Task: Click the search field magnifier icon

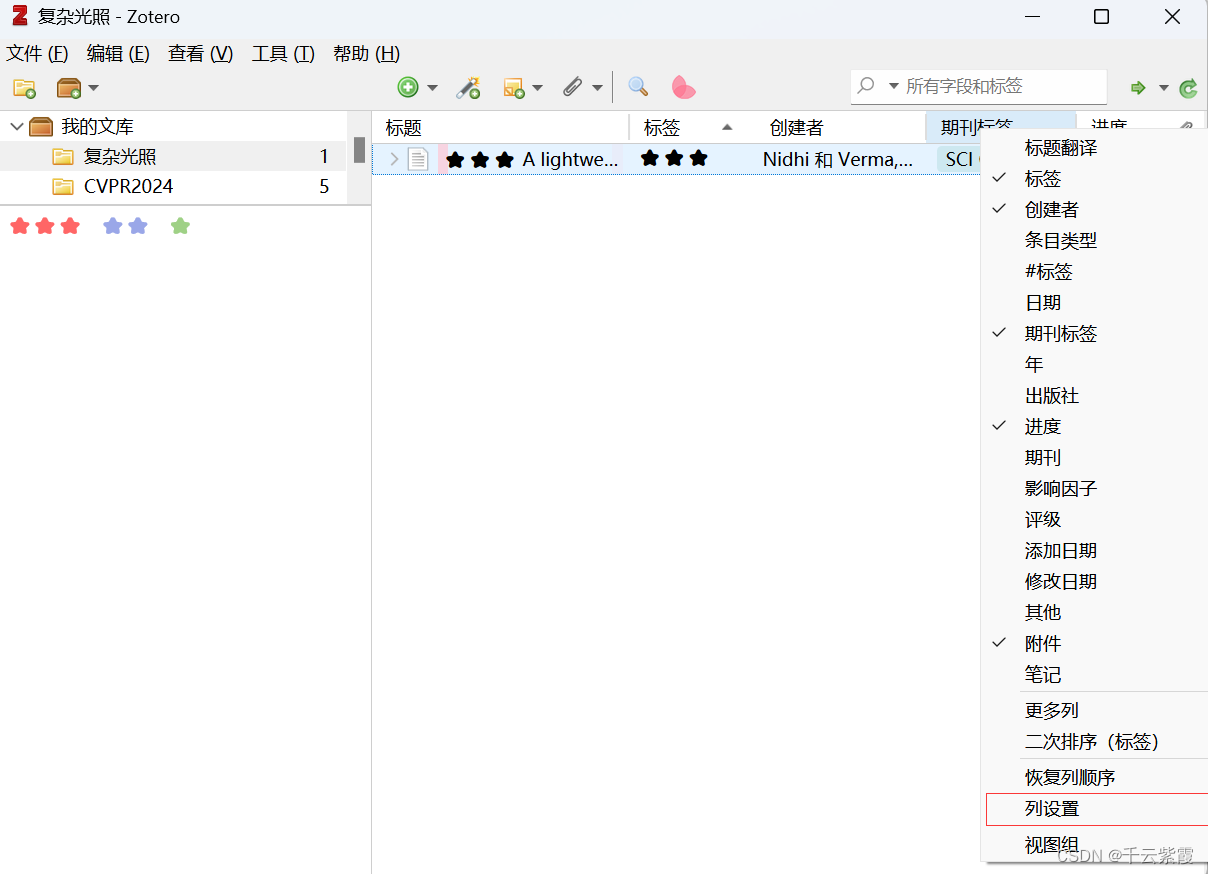Action: [867, 86]
